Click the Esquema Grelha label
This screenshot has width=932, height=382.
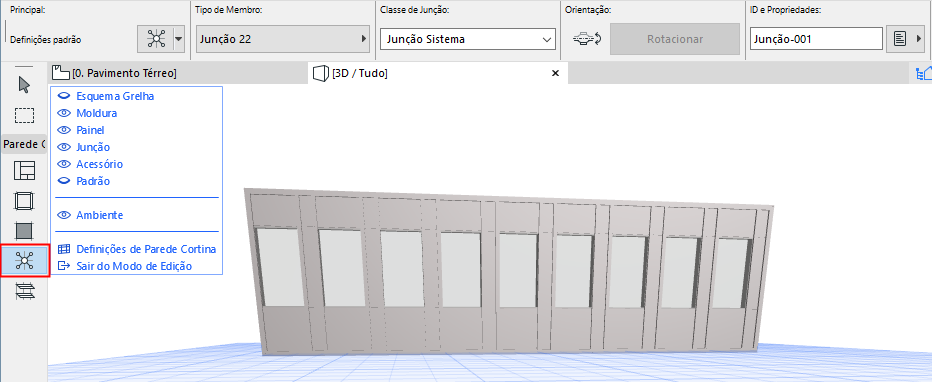115,96
